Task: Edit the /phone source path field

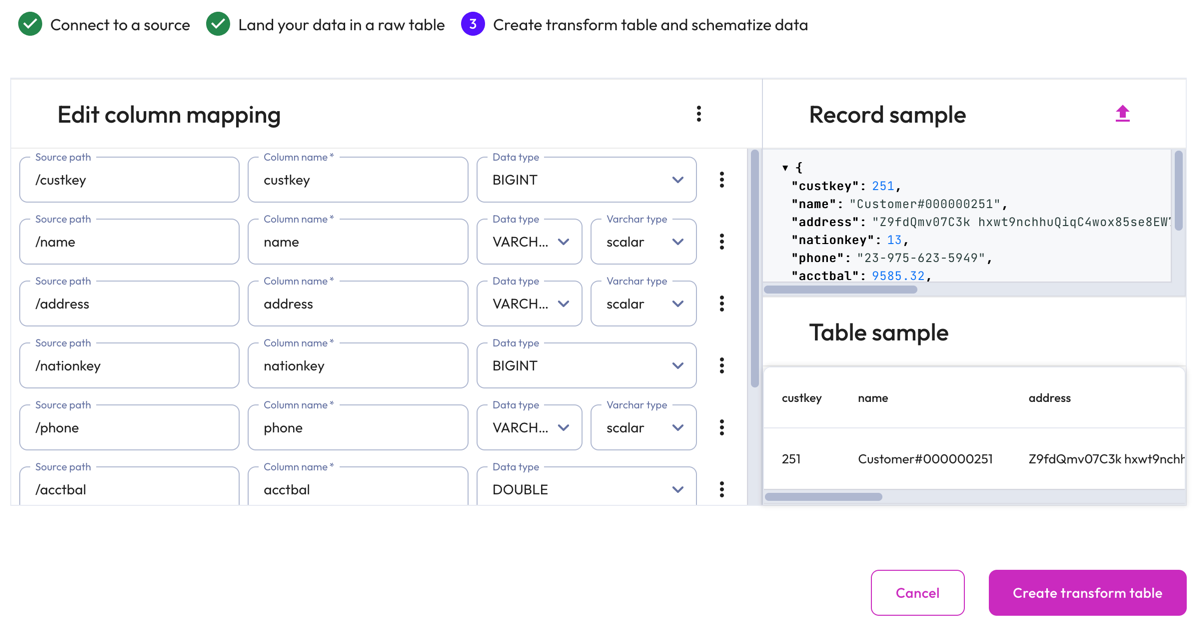Action: (130, 428)
